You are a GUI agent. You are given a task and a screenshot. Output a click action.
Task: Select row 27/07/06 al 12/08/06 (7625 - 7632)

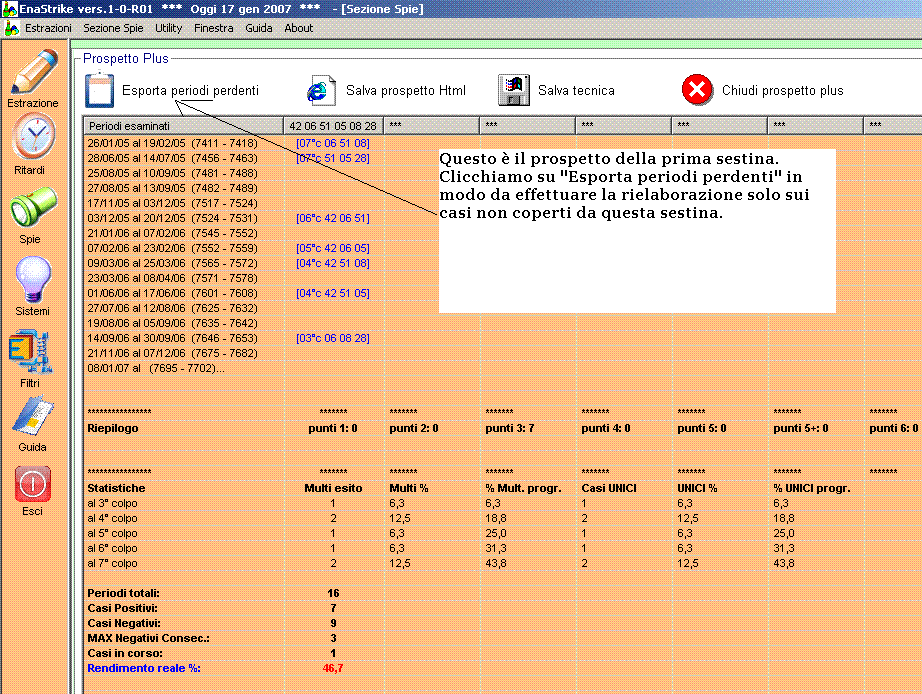click(172, 308)
